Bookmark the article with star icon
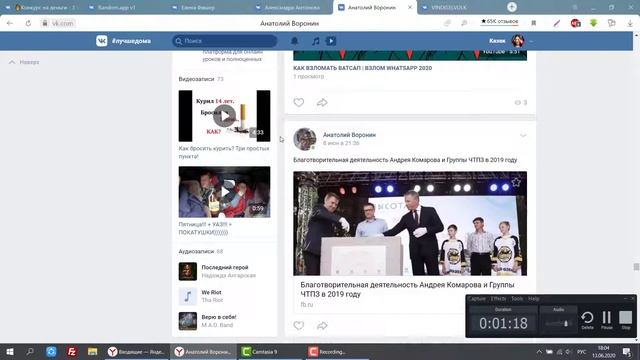 tap(516, 182)
